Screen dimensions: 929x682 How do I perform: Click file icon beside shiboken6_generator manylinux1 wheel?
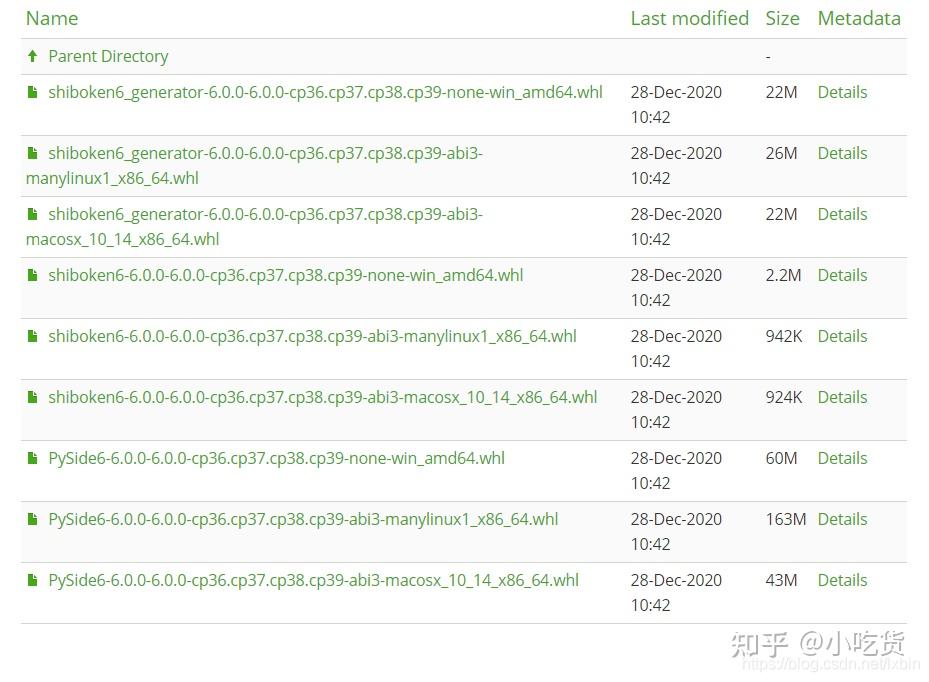(x=33, y=153)
